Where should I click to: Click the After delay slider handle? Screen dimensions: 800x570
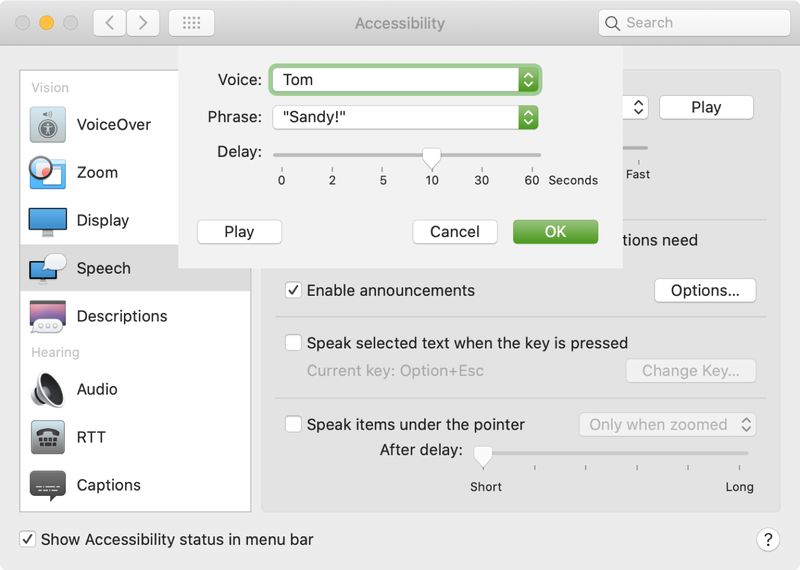[483, 456]
